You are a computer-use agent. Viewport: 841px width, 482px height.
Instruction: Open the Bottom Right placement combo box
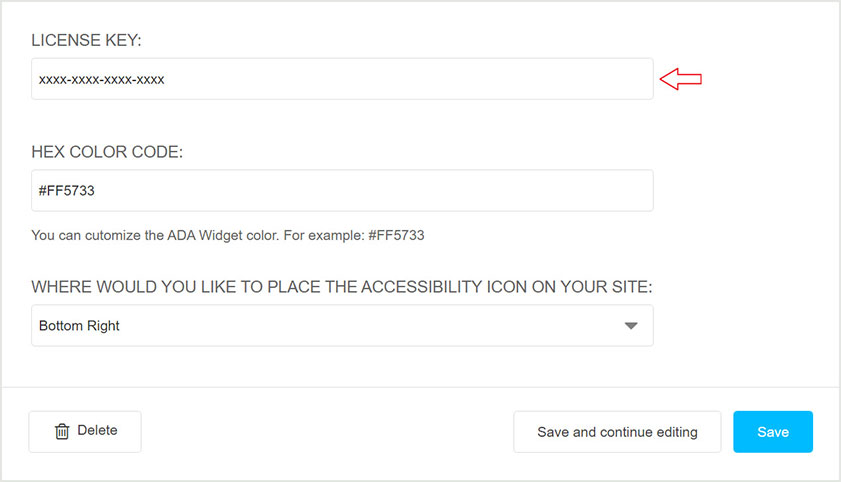click(342, 326)
